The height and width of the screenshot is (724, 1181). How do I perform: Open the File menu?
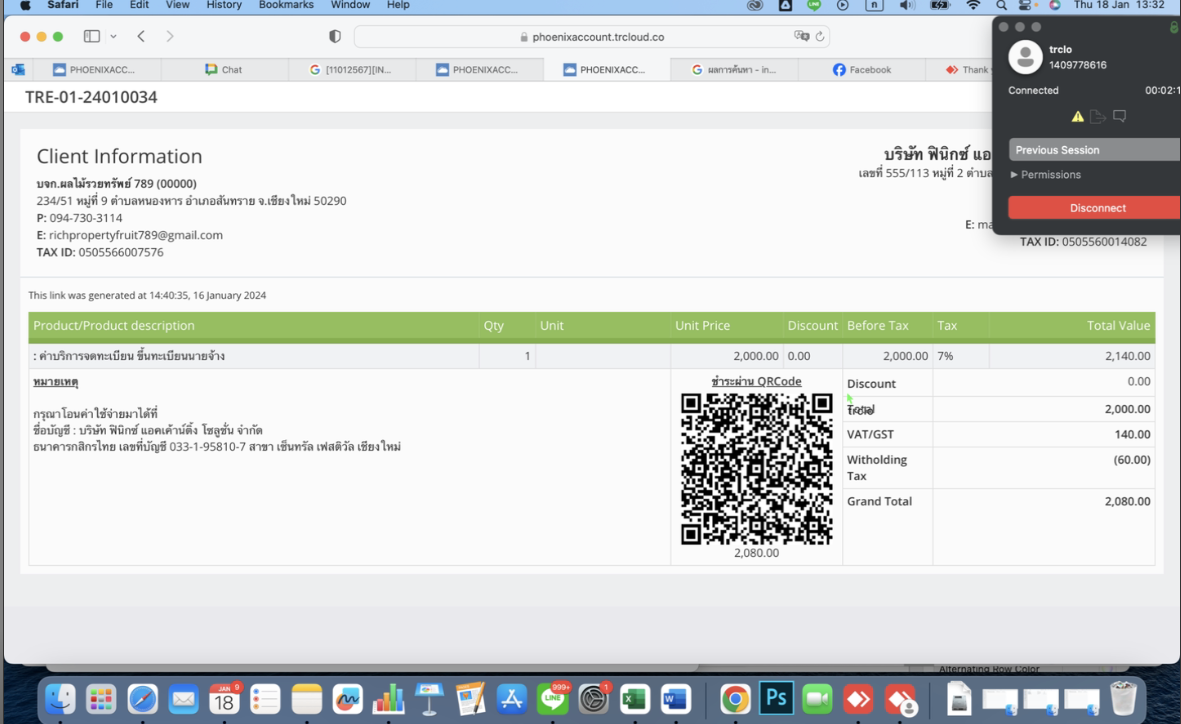[x=104, y=5]
